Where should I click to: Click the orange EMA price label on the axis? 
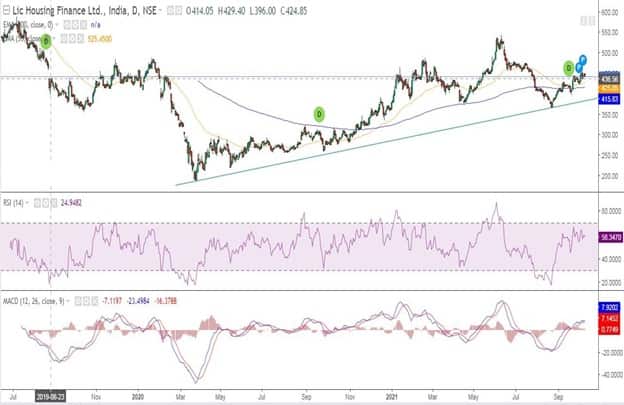coord(609,88)
